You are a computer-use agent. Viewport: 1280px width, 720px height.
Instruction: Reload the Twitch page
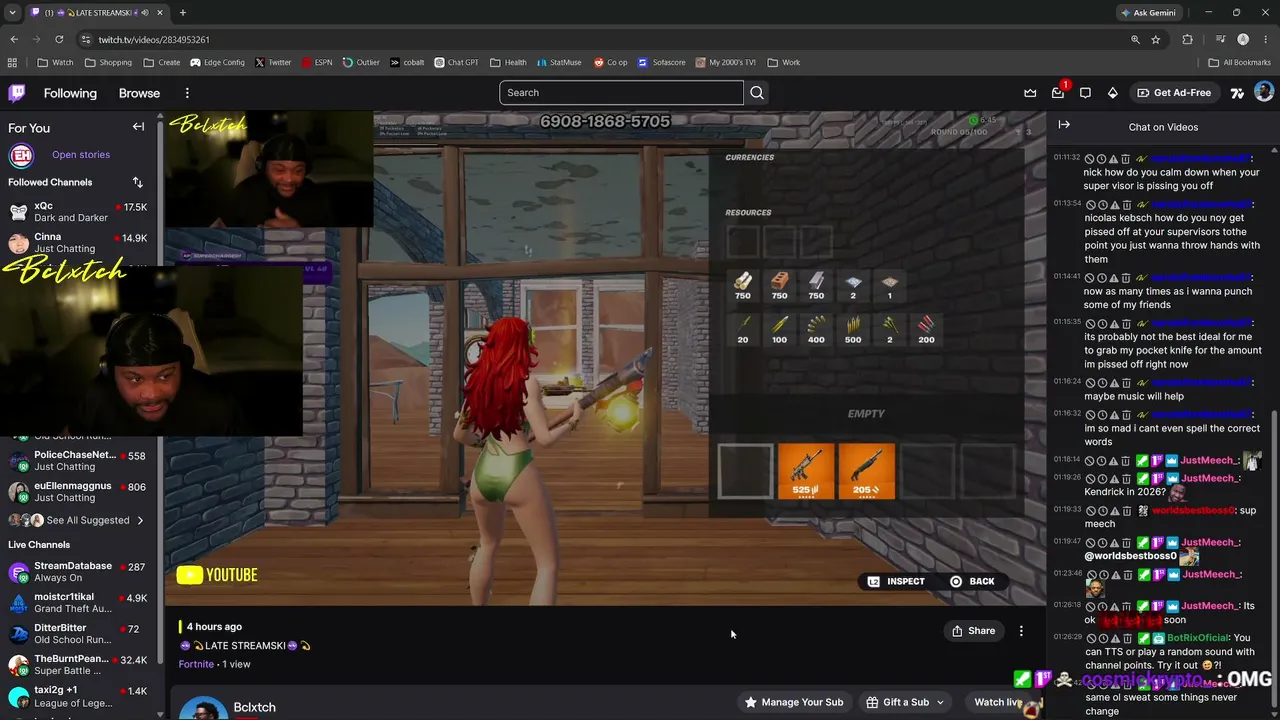[59, 39]
